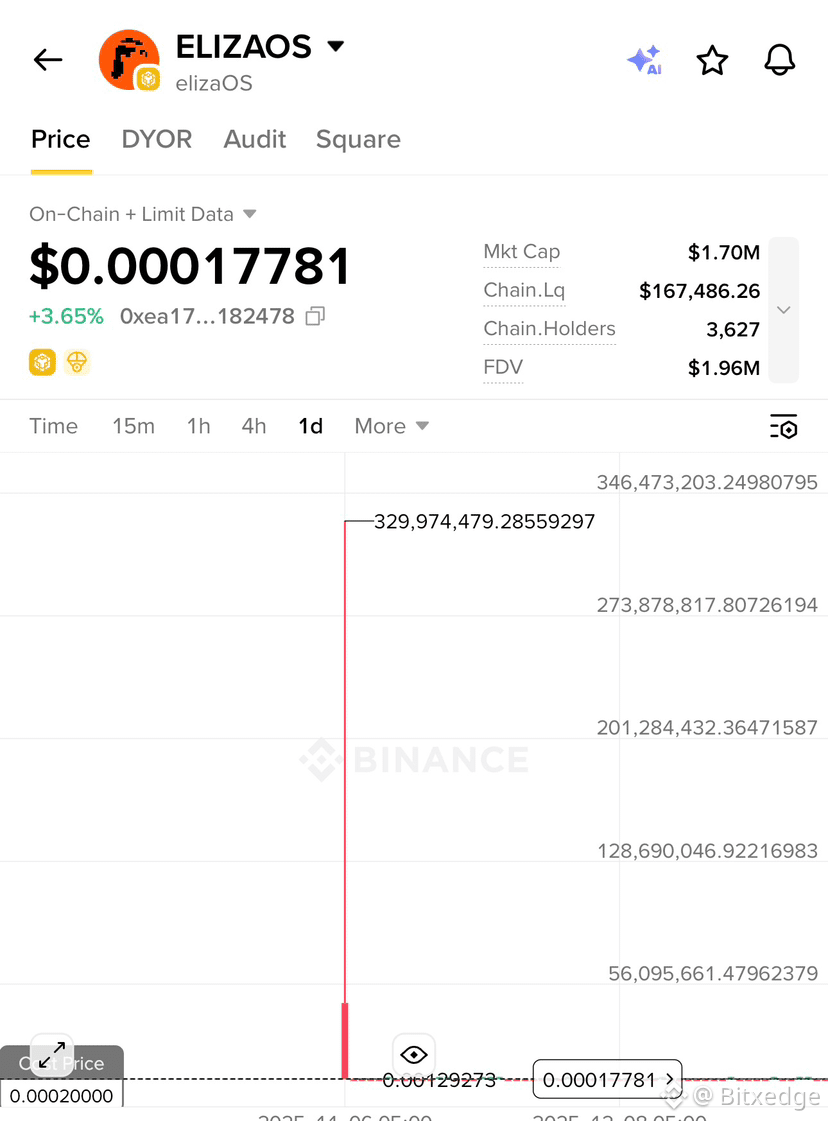Switch to the Audit tab
Viewport: 828px width, 1121px height.
(x=255, y=139)
